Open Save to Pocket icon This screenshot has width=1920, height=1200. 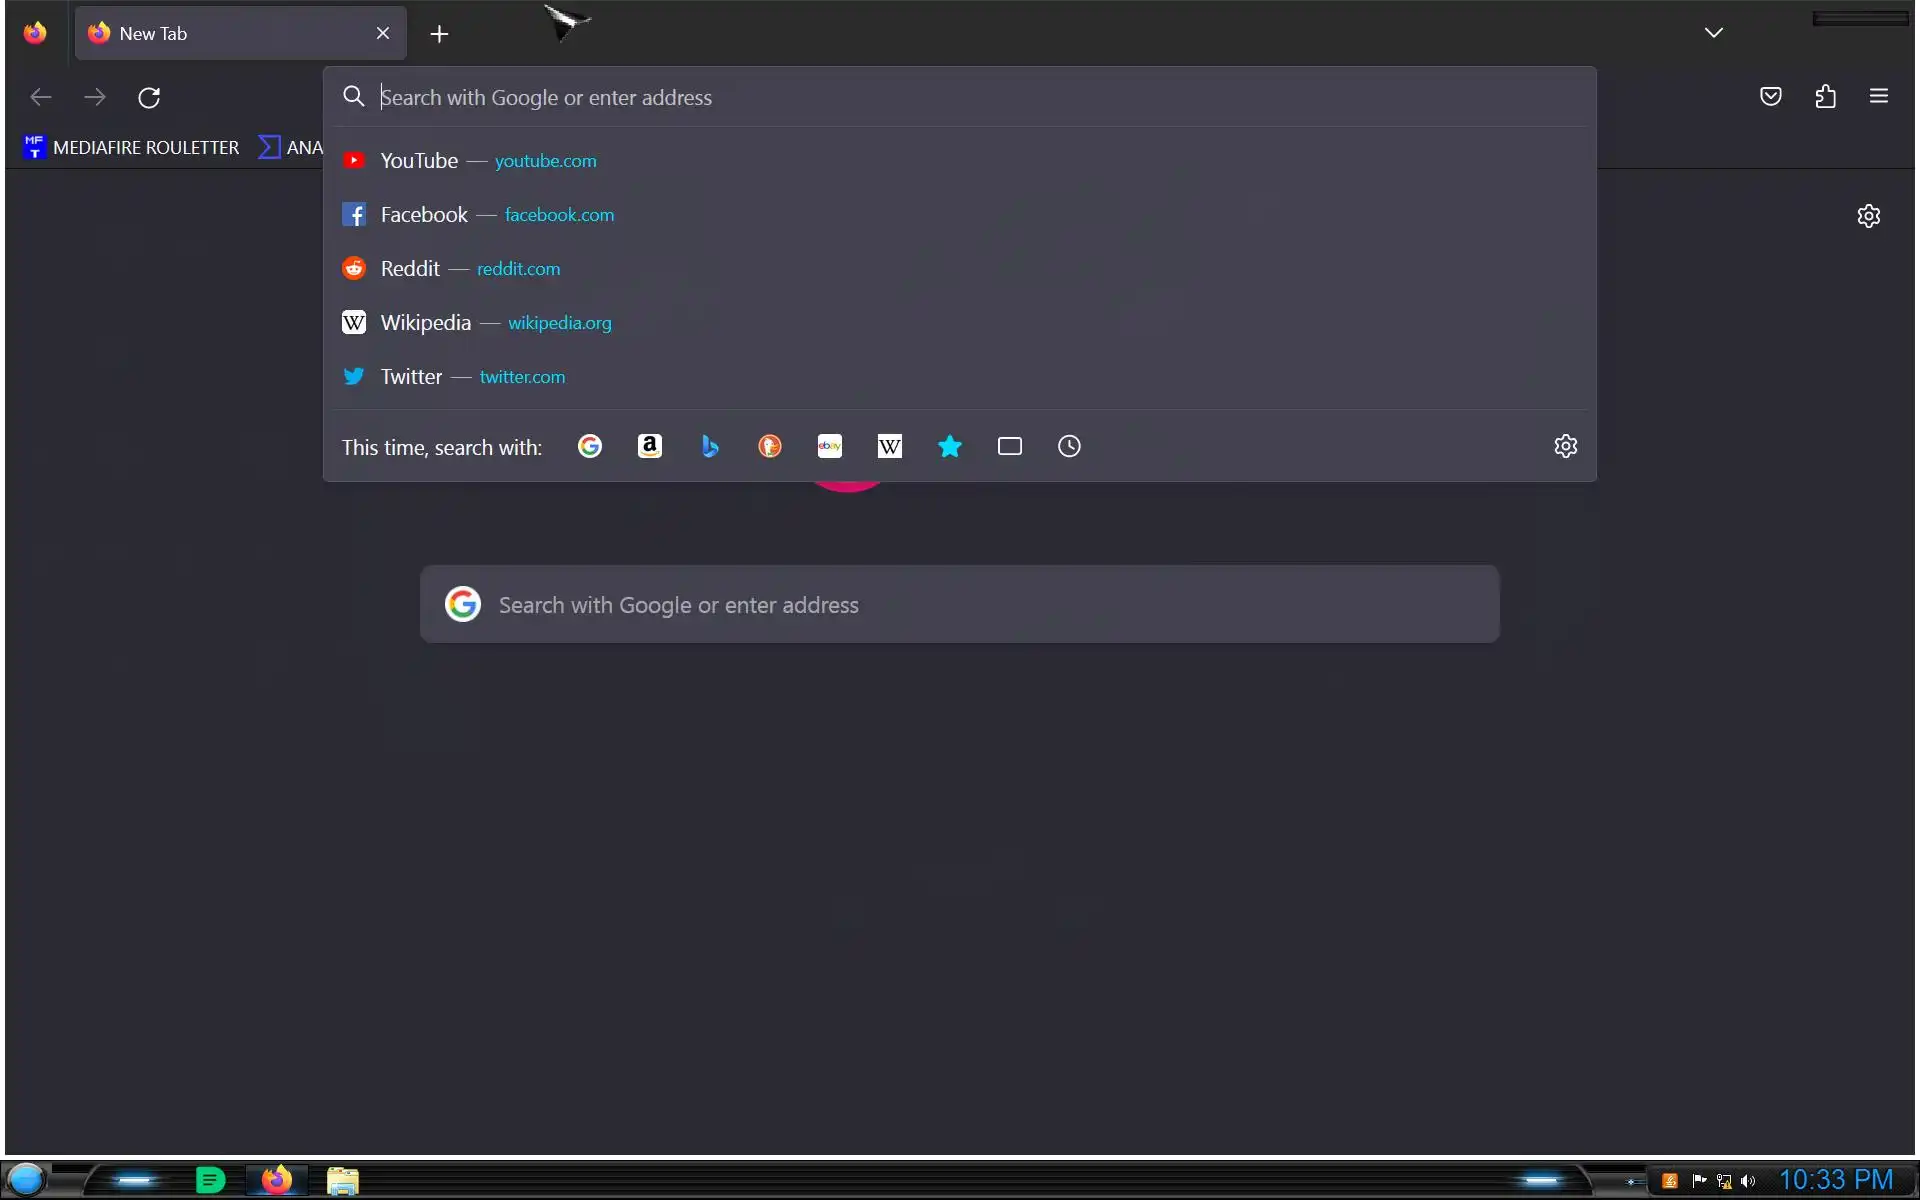[x=1771, y=97]
